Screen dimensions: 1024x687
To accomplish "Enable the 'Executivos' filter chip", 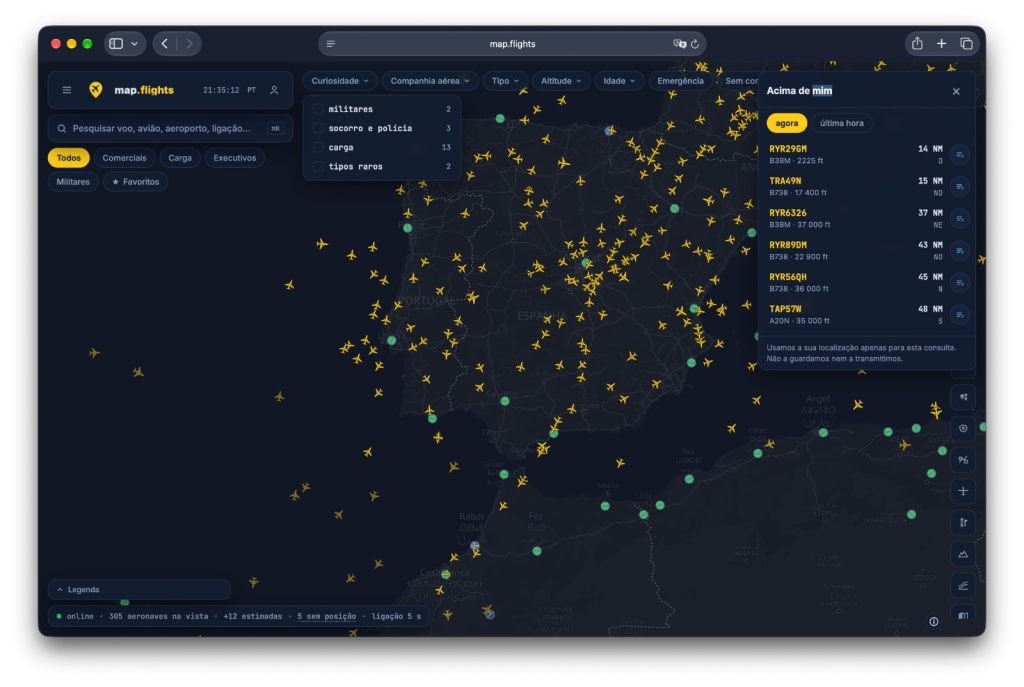I will (x=234, y=158).
